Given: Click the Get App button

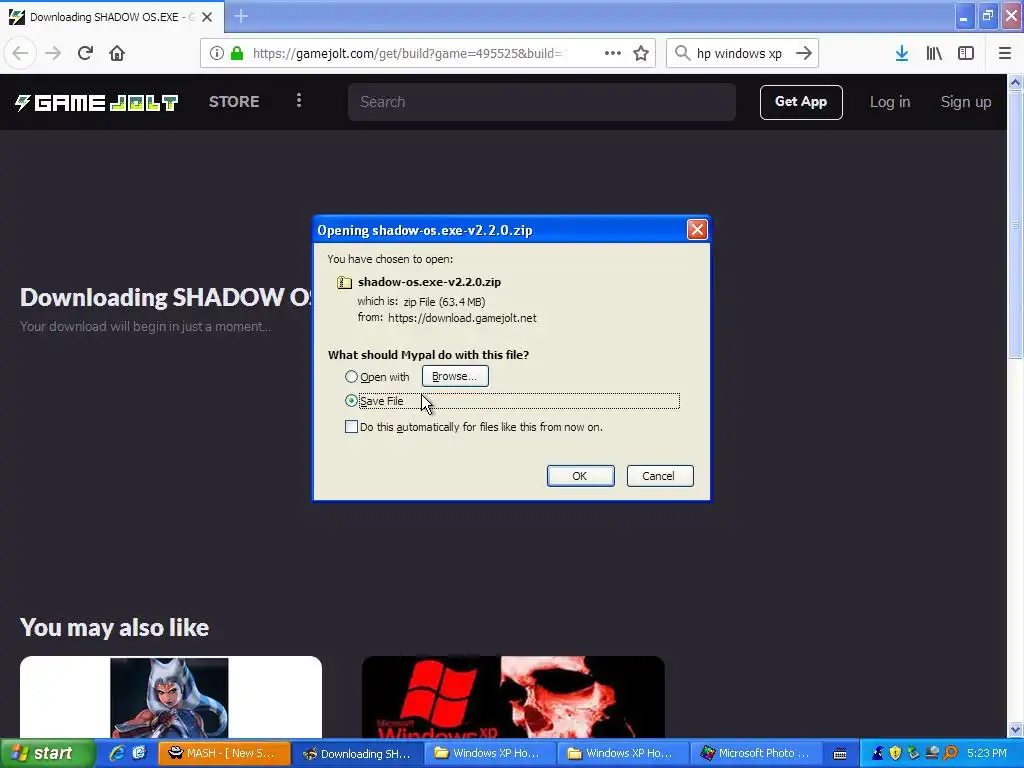Looking at the screenshot, I should 801,102.
